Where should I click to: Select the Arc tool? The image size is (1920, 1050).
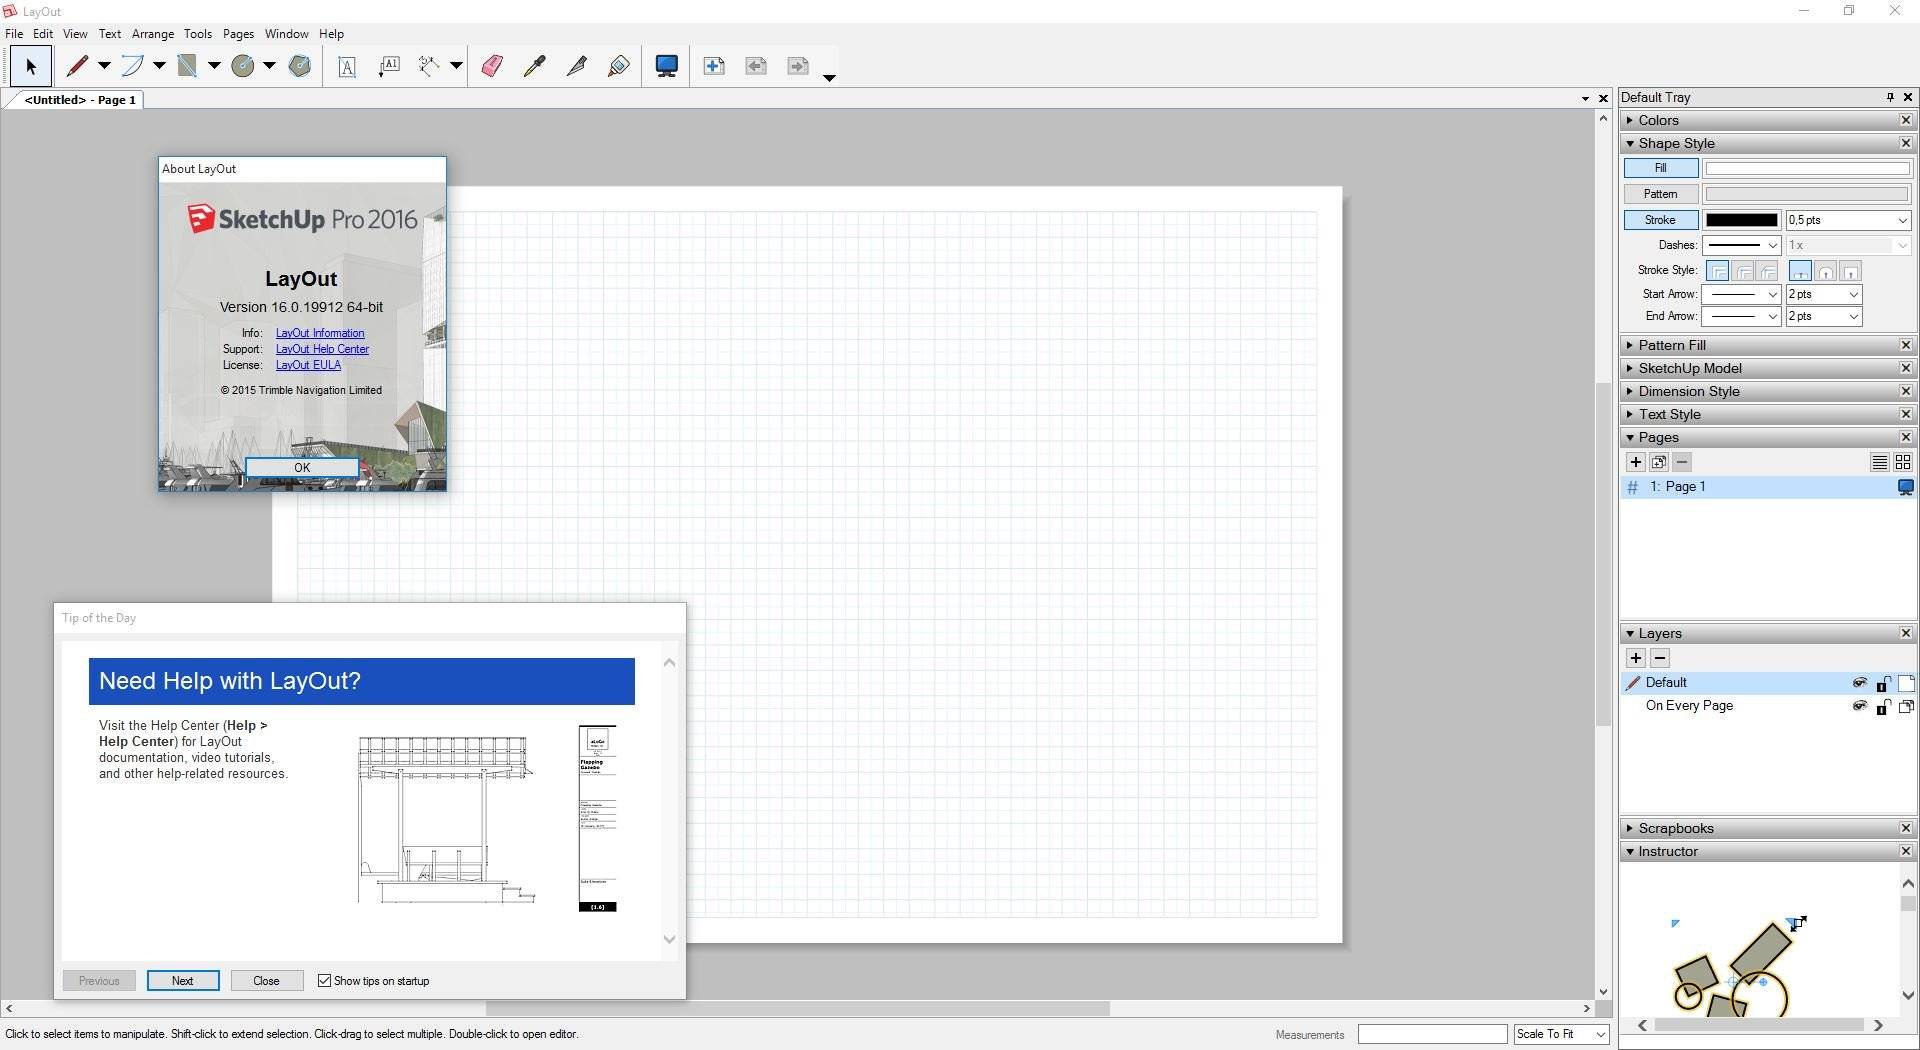132,66
